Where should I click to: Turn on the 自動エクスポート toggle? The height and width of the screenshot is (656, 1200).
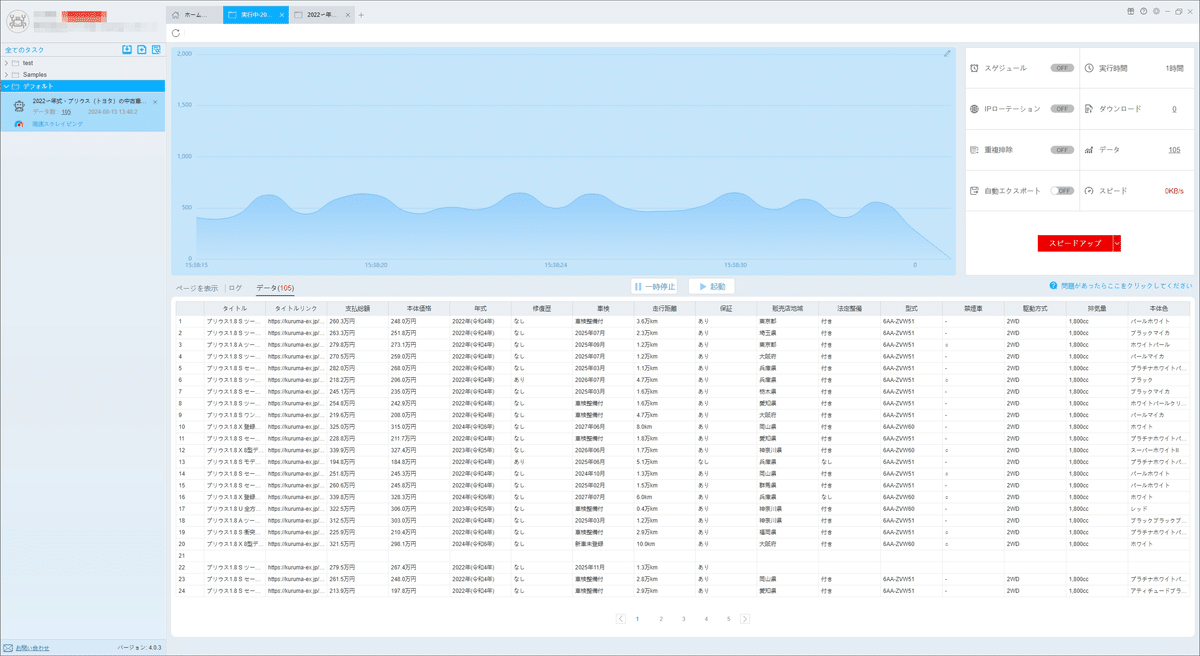[1062, 190]
